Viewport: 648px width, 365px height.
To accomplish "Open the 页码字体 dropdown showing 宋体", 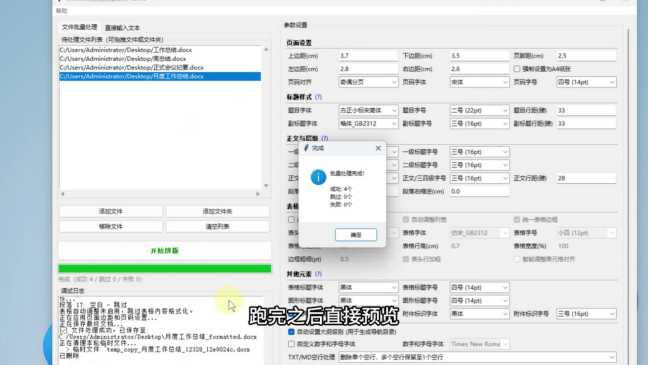I will [479, 82].
